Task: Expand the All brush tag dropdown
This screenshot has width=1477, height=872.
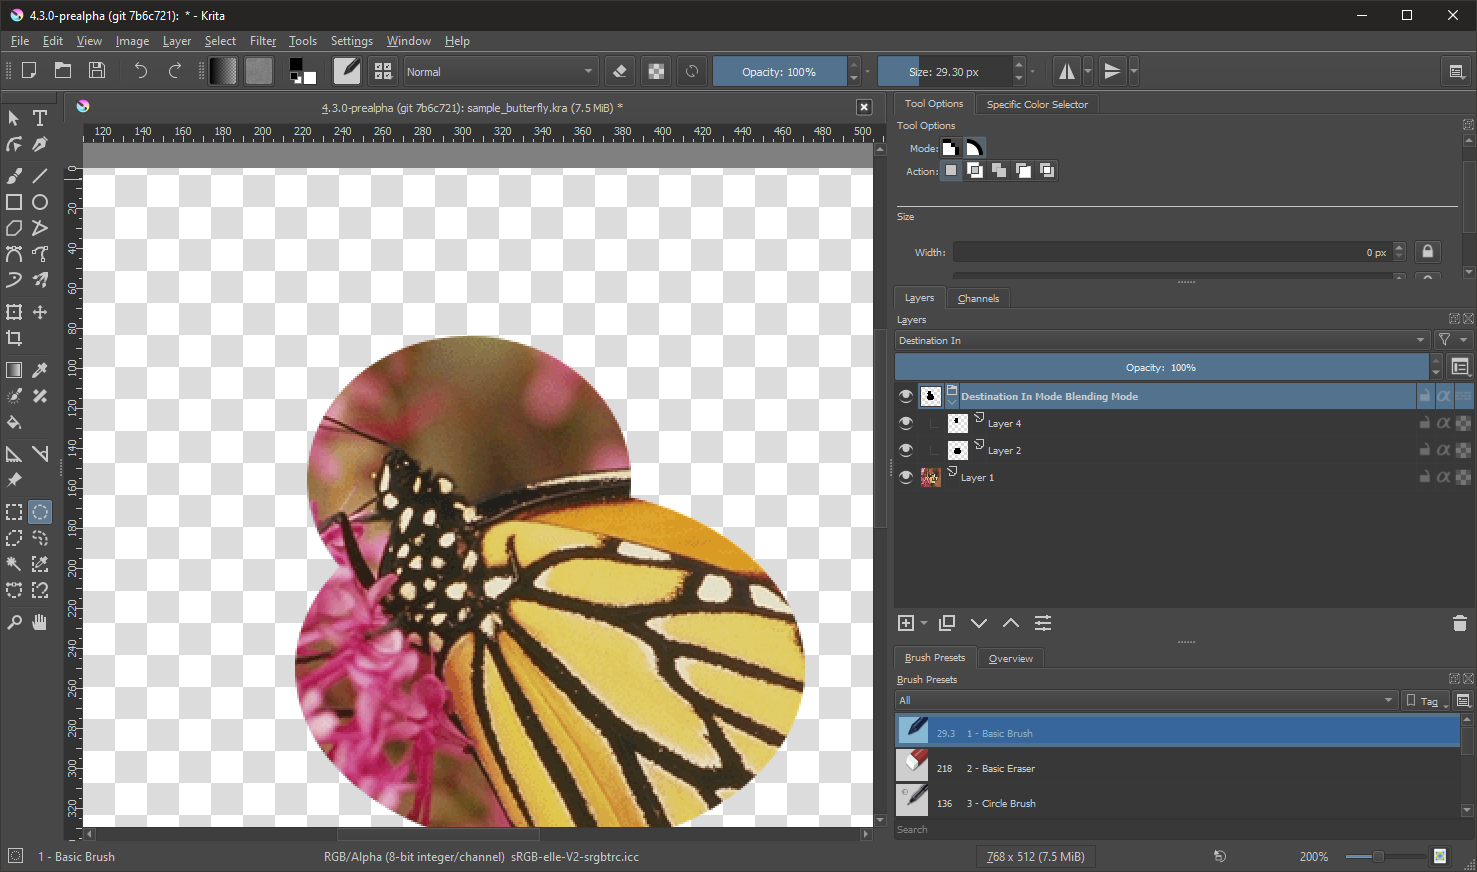Action: pyautogui.click(x=1145, y=700)
